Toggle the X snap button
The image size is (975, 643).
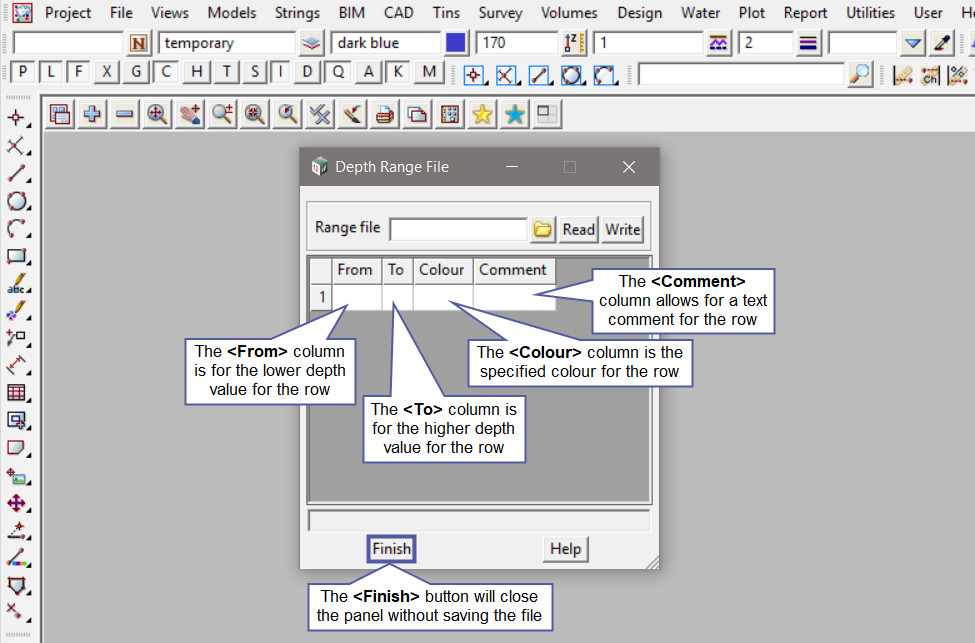pyautogui.click(x=107, y=72)
